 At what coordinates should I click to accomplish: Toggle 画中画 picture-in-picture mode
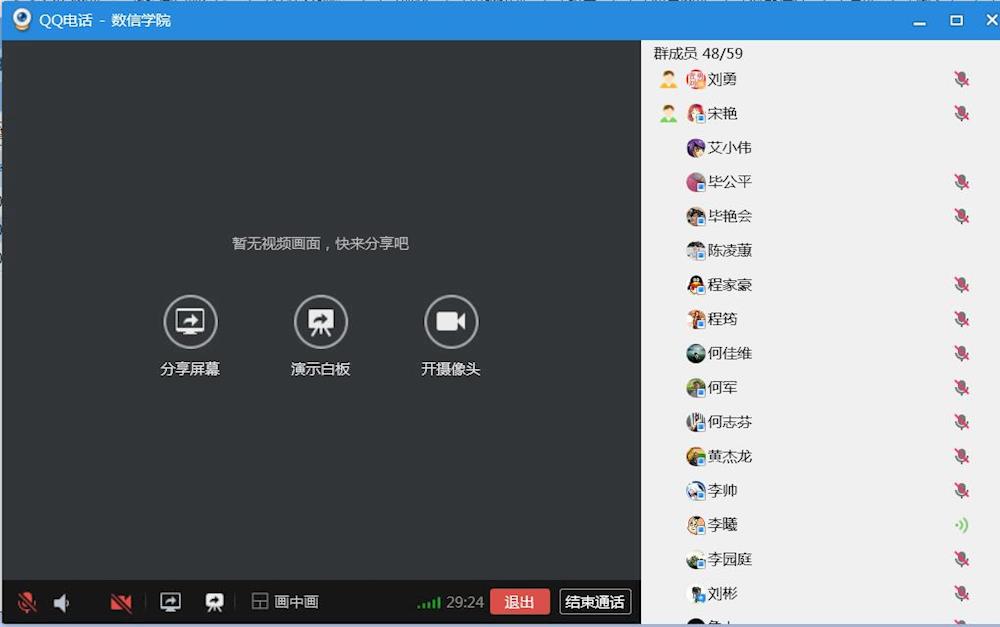285,602
